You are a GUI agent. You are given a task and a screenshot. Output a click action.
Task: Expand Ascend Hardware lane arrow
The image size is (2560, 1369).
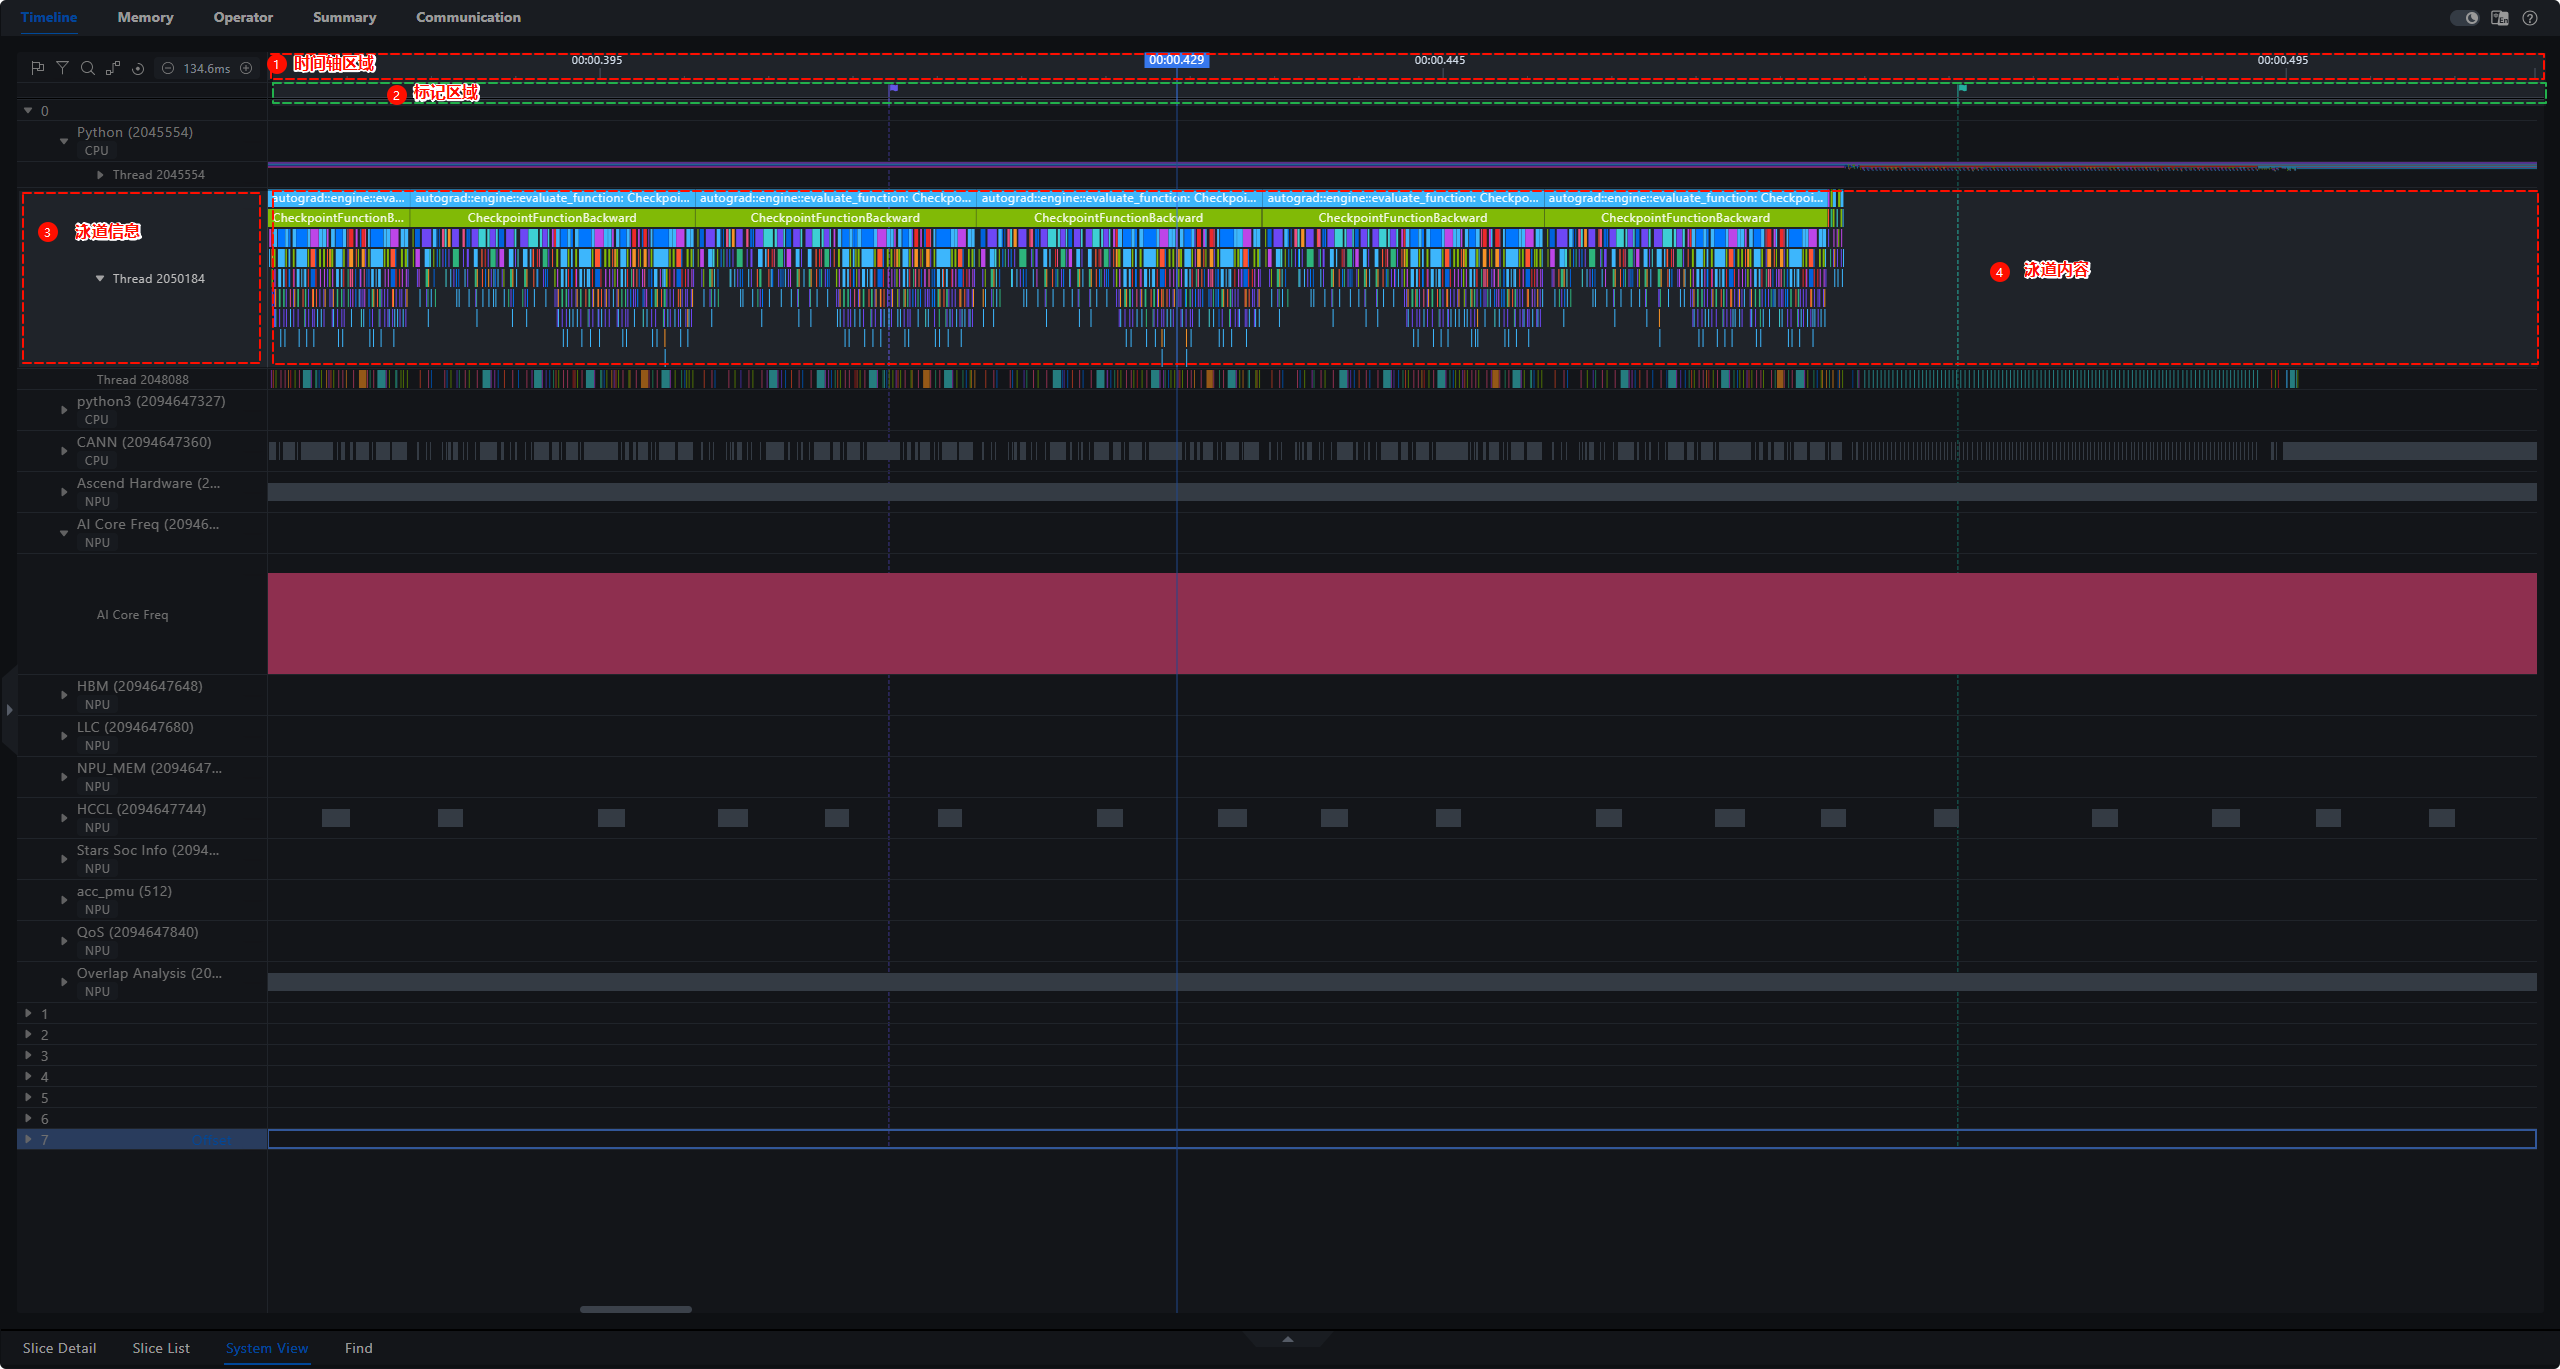(64, 492)
